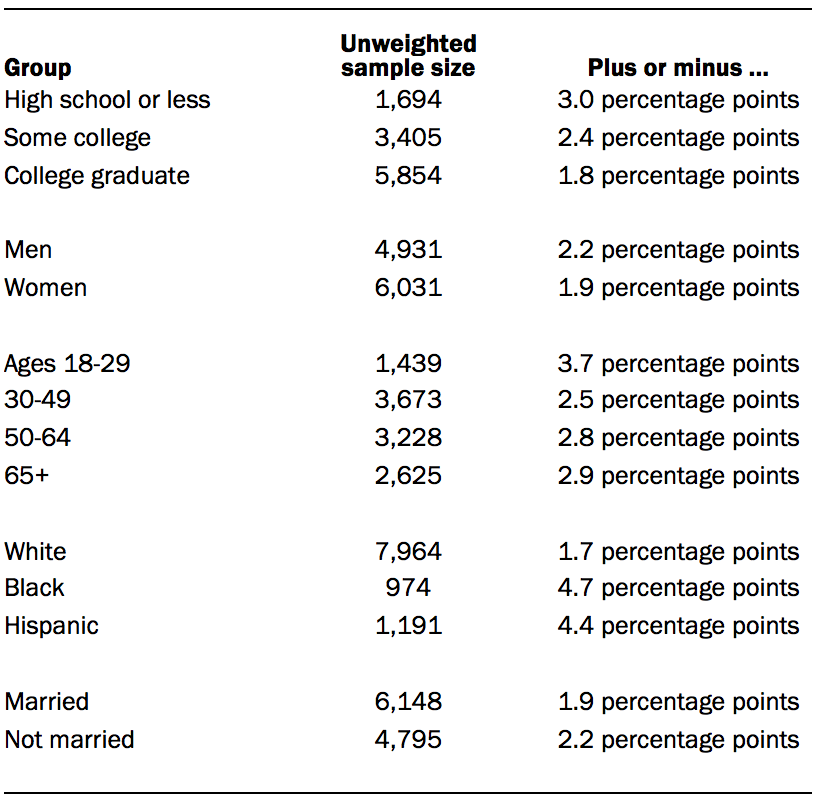The width and height of the screenshot is (832, 798).
Task: Click the "3.7 percentage points" margin value
Action: coord(678,363)
